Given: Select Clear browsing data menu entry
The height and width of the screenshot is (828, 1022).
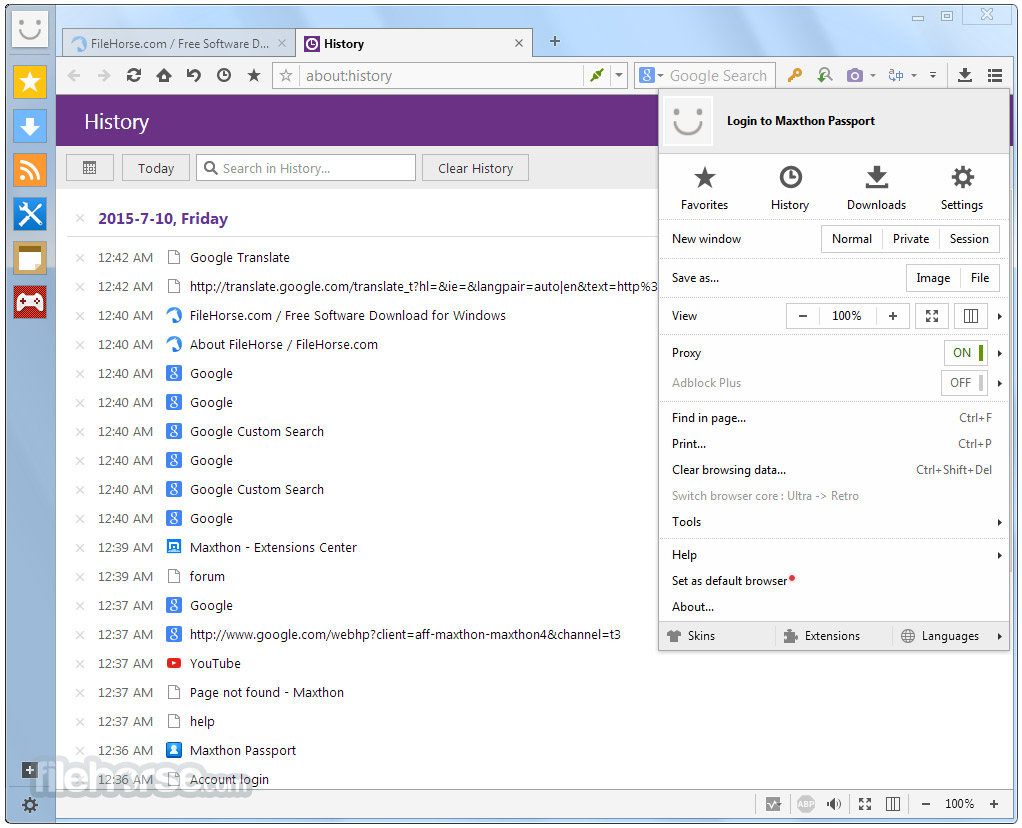Looking at the screenshot, I should pyautogui.click(x=834, y=470).
